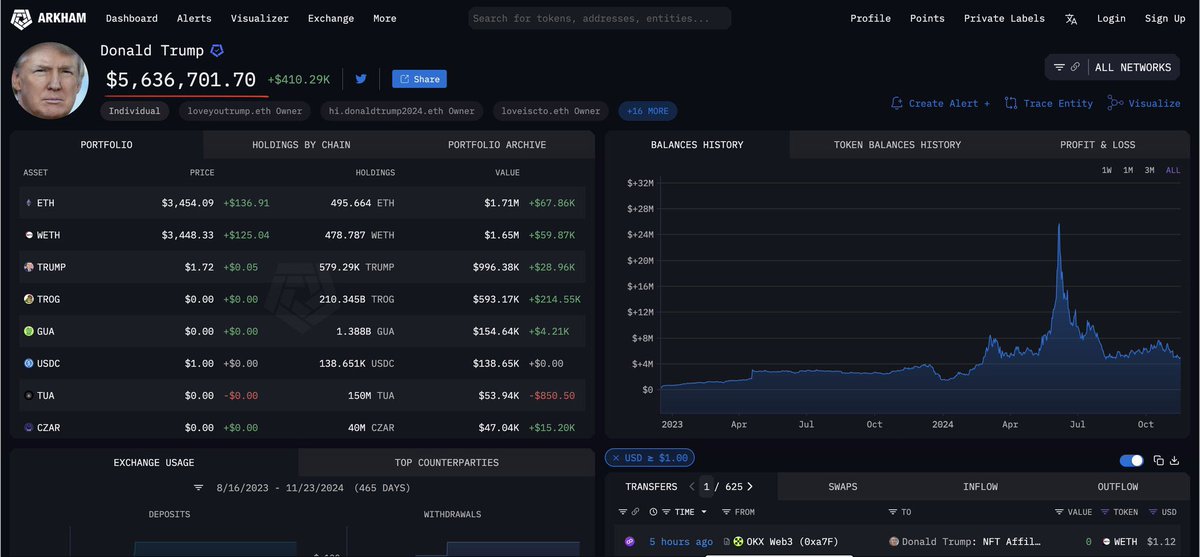Click the WETH token icon in transfer row
Image resolution: width=1200 pixels, height=557 pixels.
pyautogui.click(x=1107, y=541)
